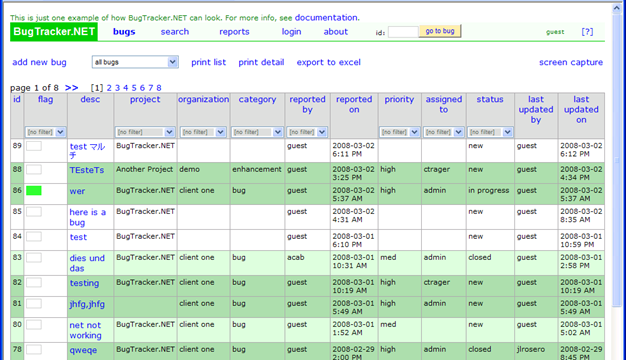
Task: Click 'Another Project' cell in bug 88
Action: pos(145,169)
